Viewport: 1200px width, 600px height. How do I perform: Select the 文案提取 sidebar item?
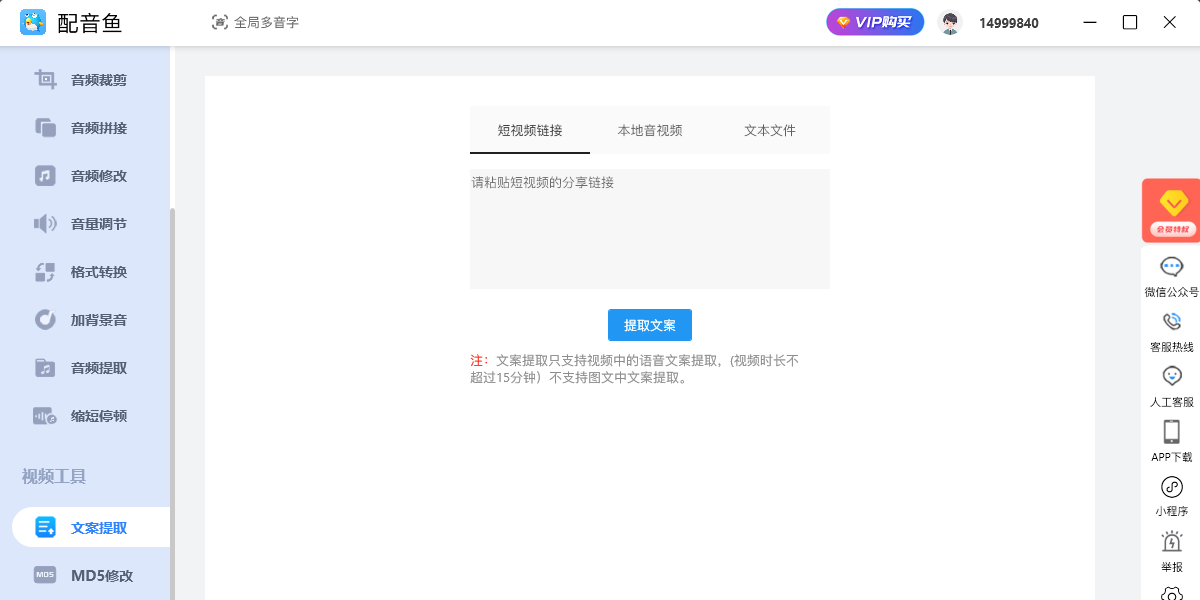coord(91,527)
